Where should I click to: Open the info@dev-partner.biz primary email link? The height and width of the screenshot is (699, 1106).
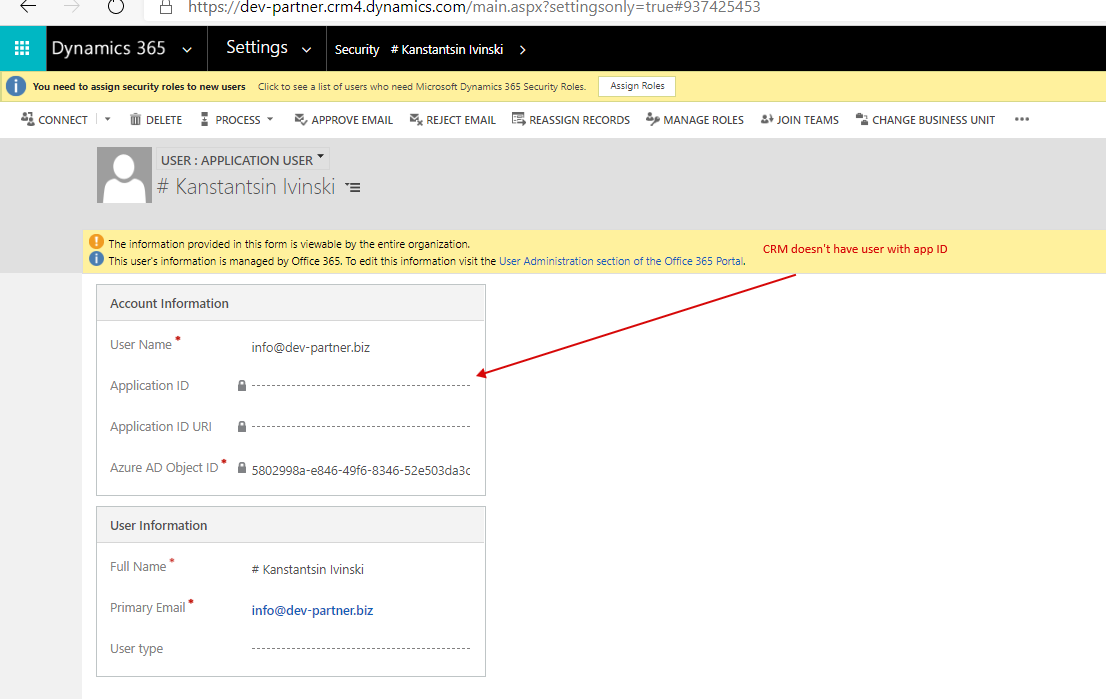click(312, 610)
